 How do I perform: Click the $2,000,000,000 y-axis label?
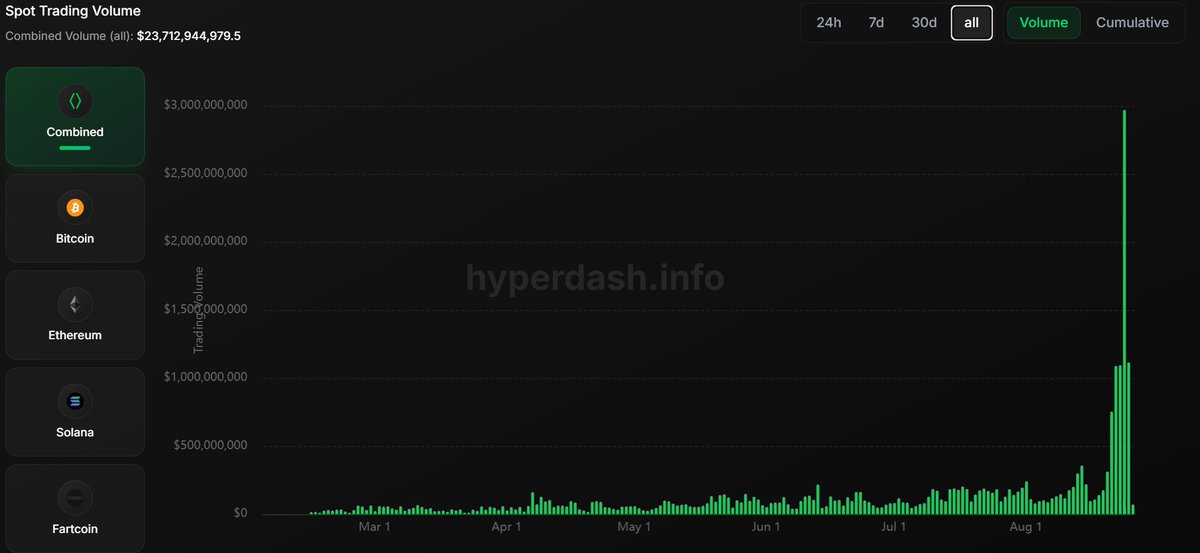click(206, 241)
